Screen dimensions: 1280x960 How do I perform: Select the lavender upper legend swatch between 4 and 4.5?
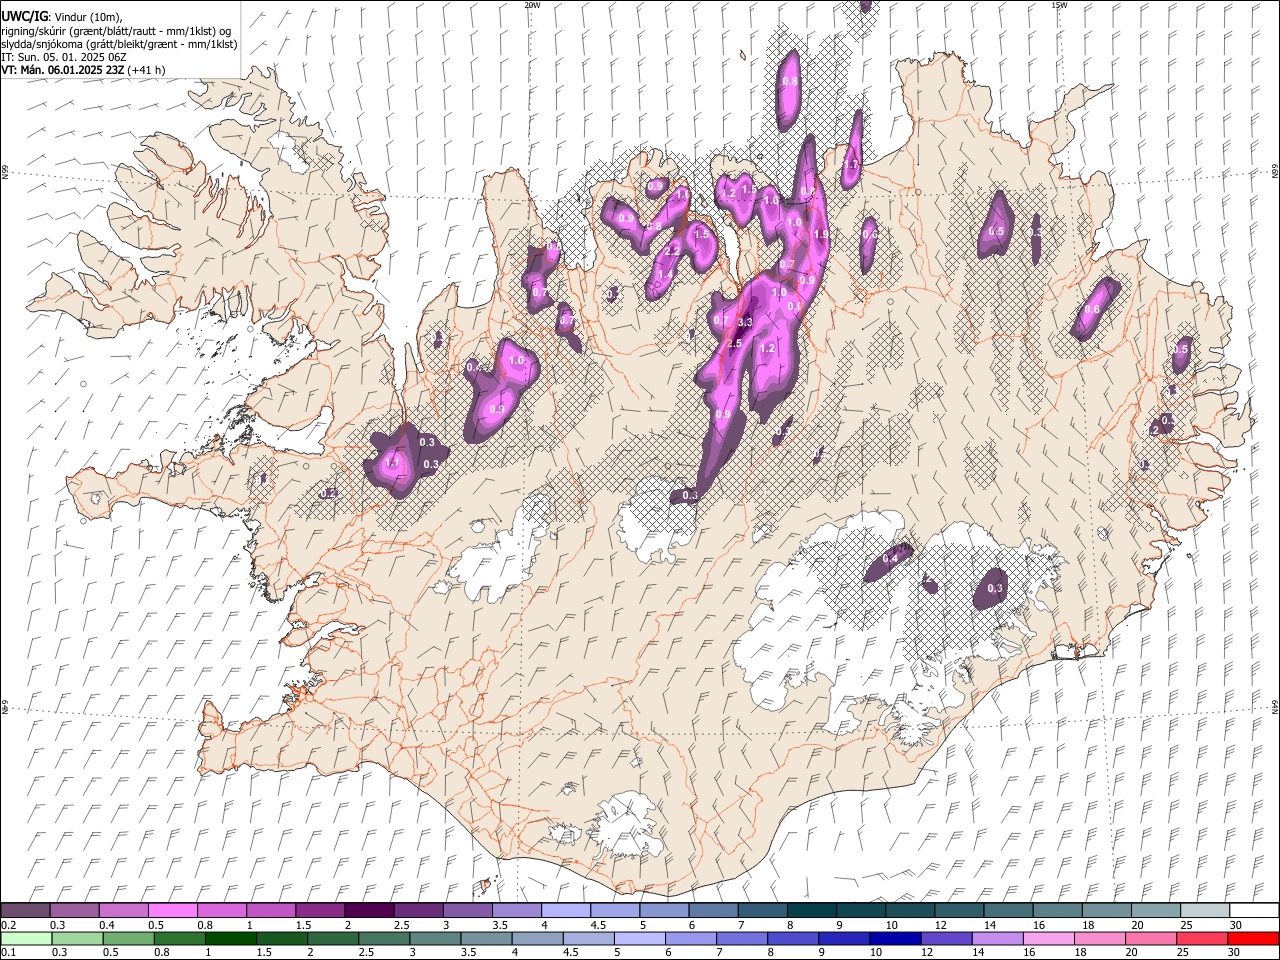point(565,910)
